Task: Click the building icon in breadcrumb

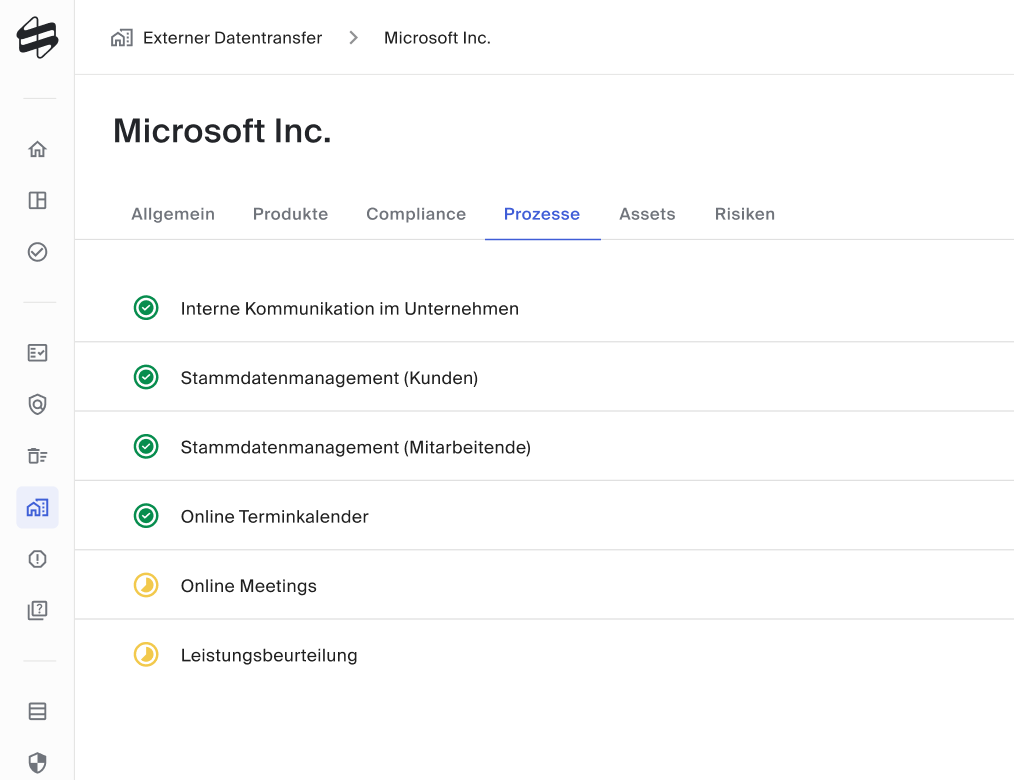Action: point(122,38)
